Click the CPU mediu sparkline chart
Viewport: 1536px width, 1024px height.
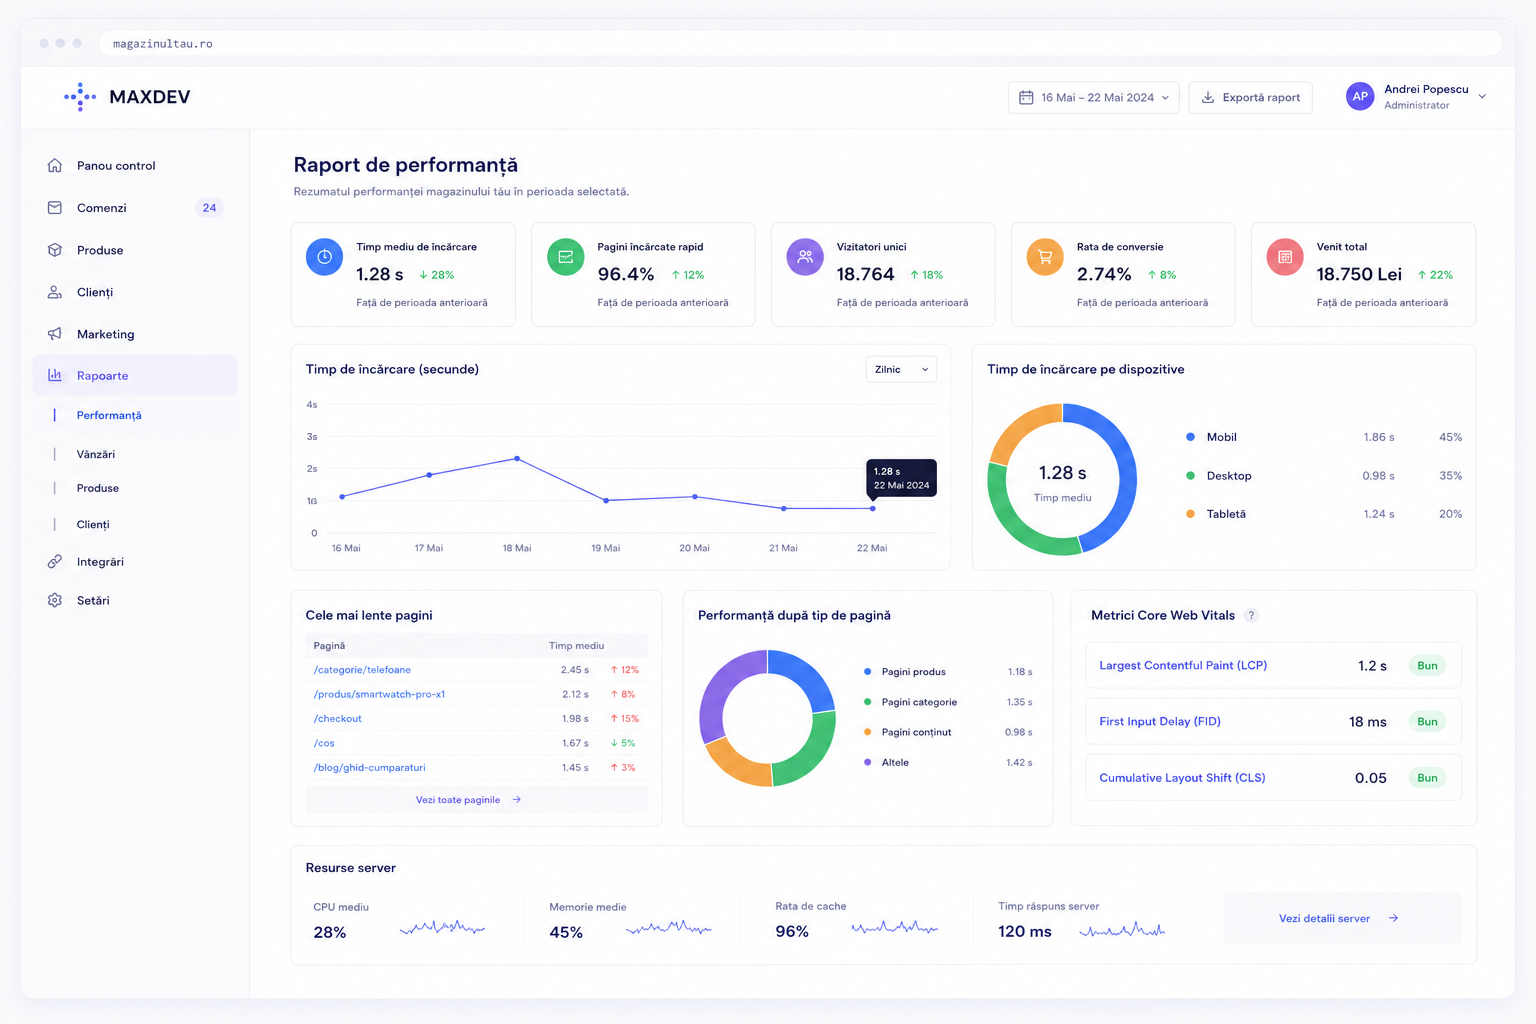[x=442, y=928]
